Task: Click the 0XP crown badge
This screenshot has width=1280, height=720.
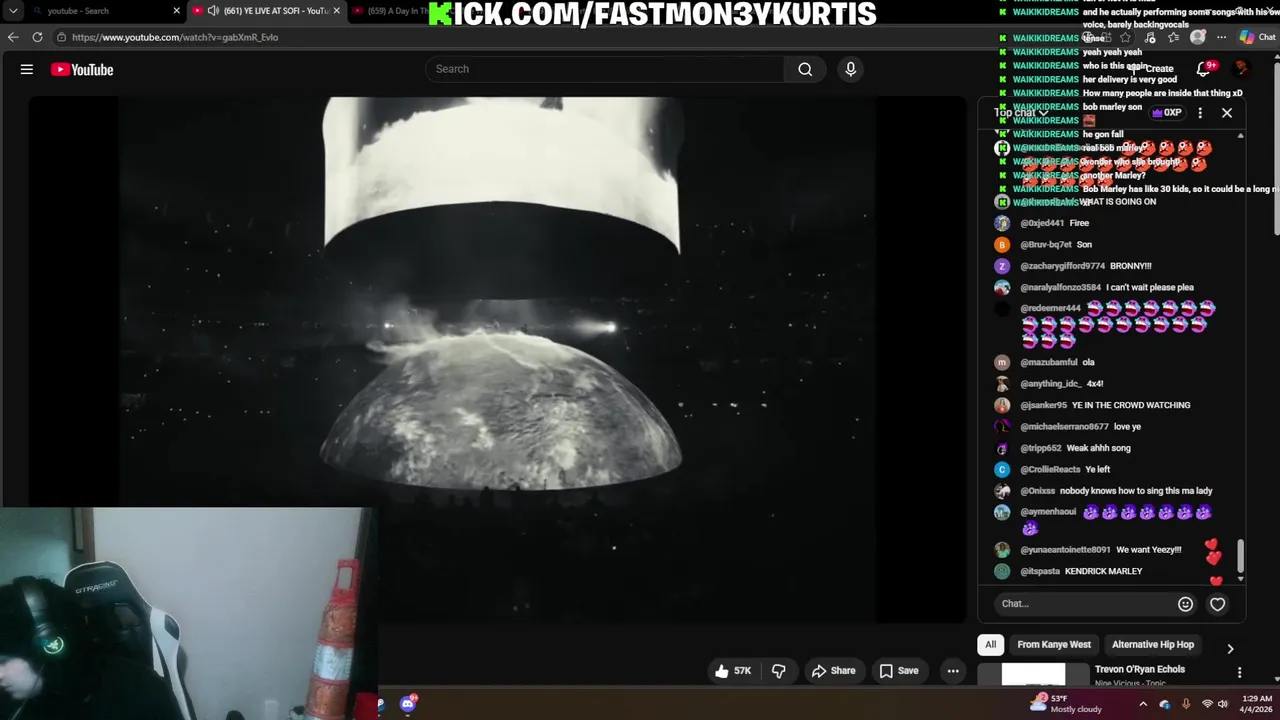Action: pos(1168,113)
